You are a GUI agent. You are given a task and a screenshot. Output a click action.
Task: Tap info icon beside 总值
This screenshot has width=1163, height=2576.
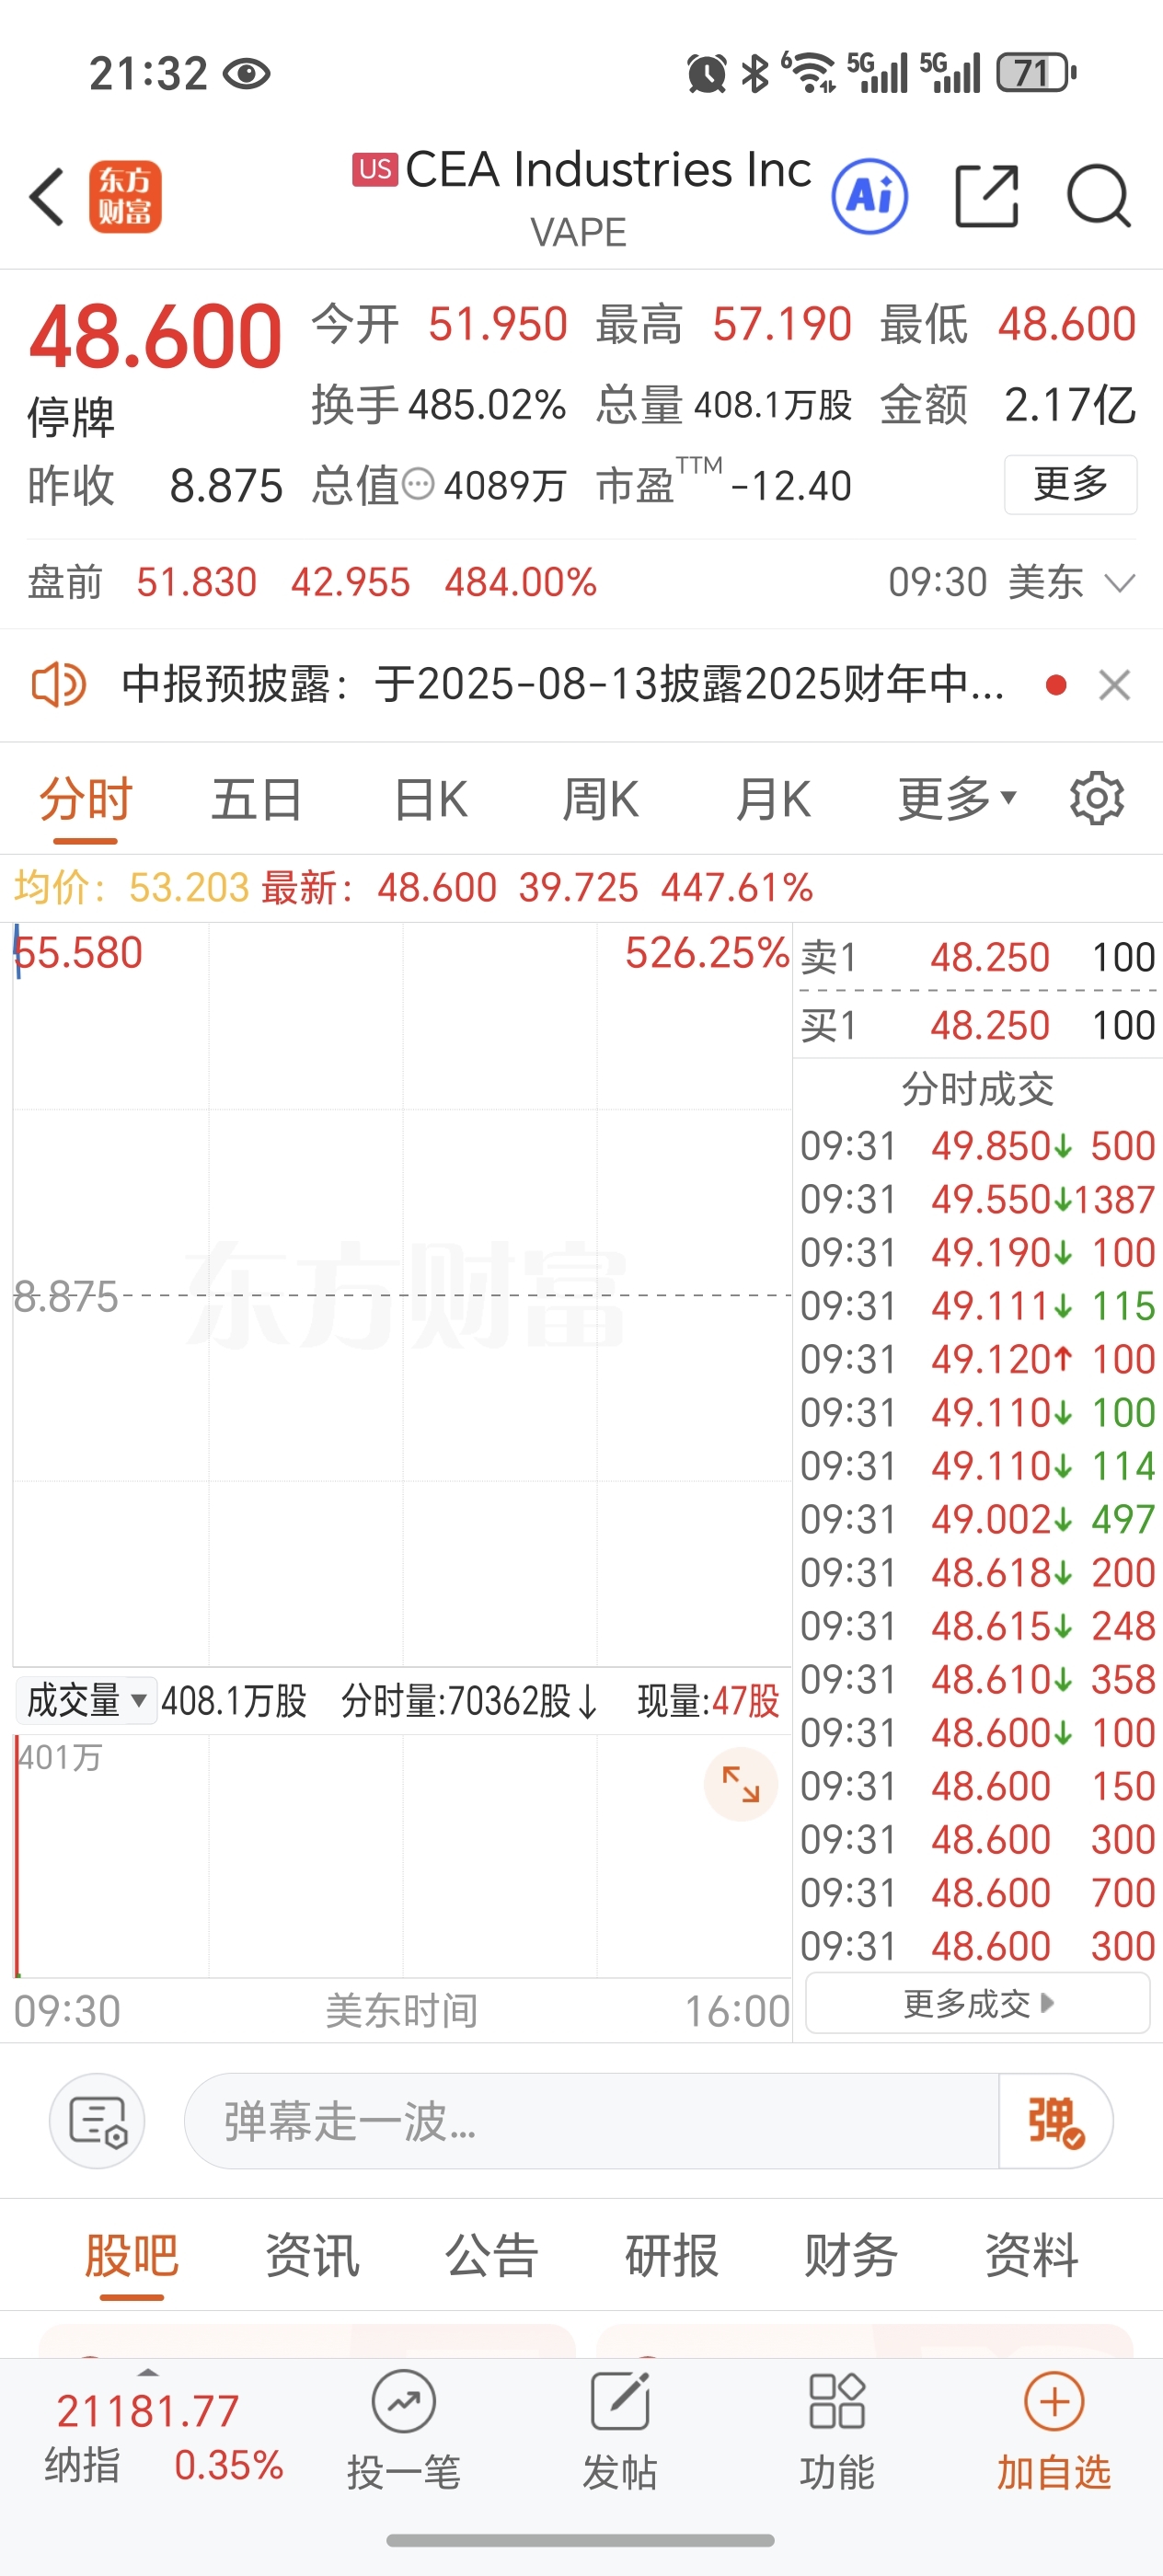click(418, 485)
